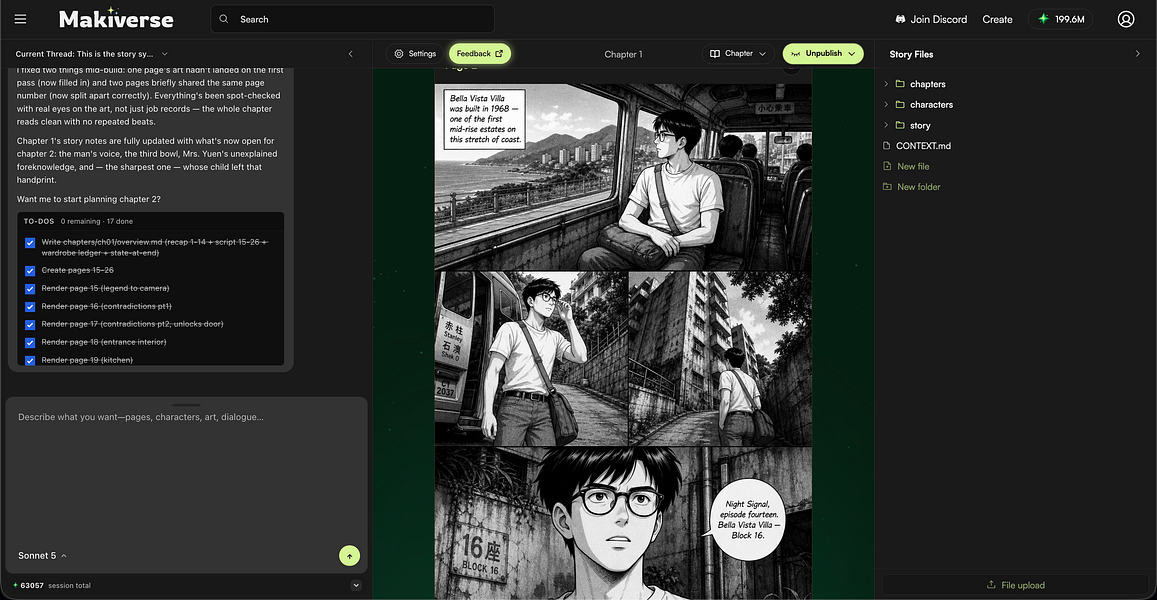The image size is (1157, 600).
Task: Expand the session total details
Action: tap(356, 585)
